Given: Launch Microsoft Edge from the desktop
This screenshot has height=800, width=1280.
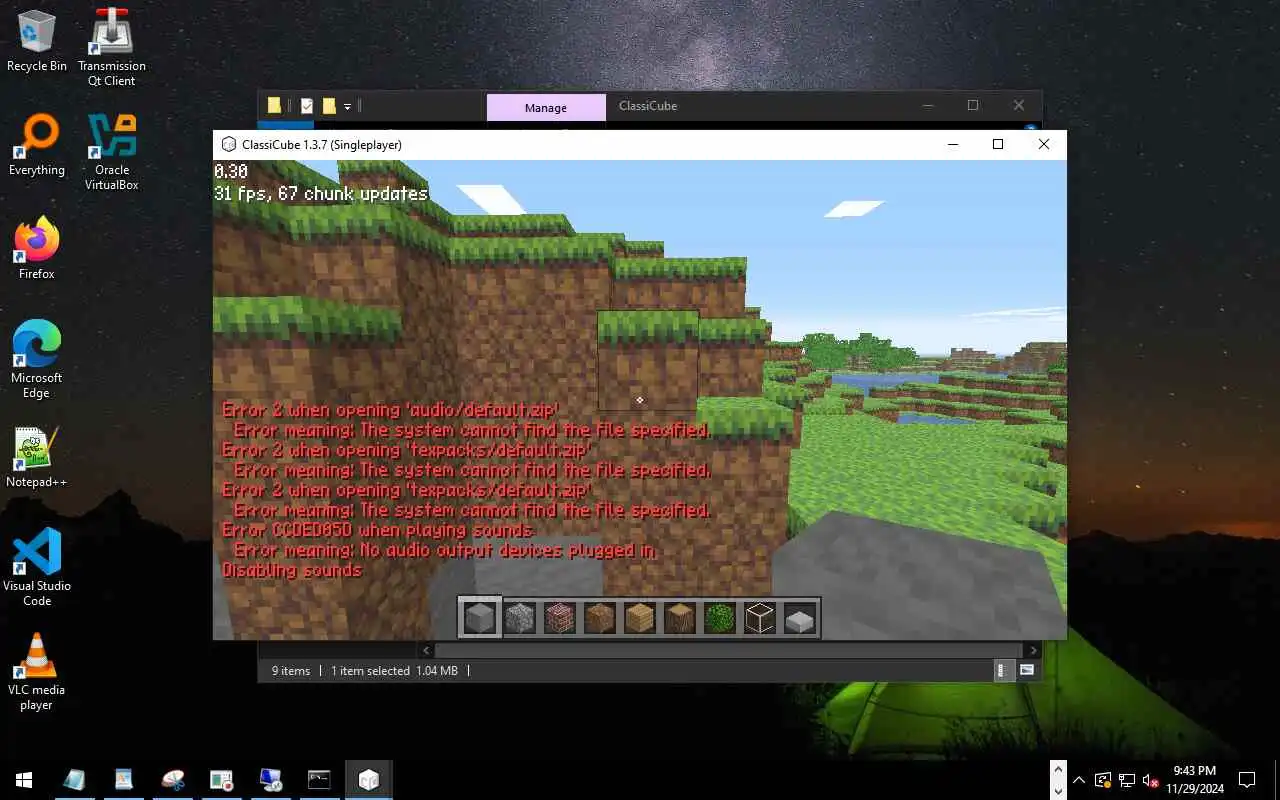Looking at the screenshot, I should 37,360.
